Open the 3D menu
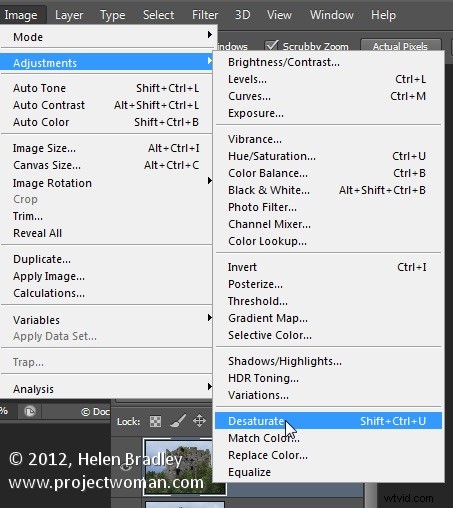453x508 pixels. [x=242, y=15]
